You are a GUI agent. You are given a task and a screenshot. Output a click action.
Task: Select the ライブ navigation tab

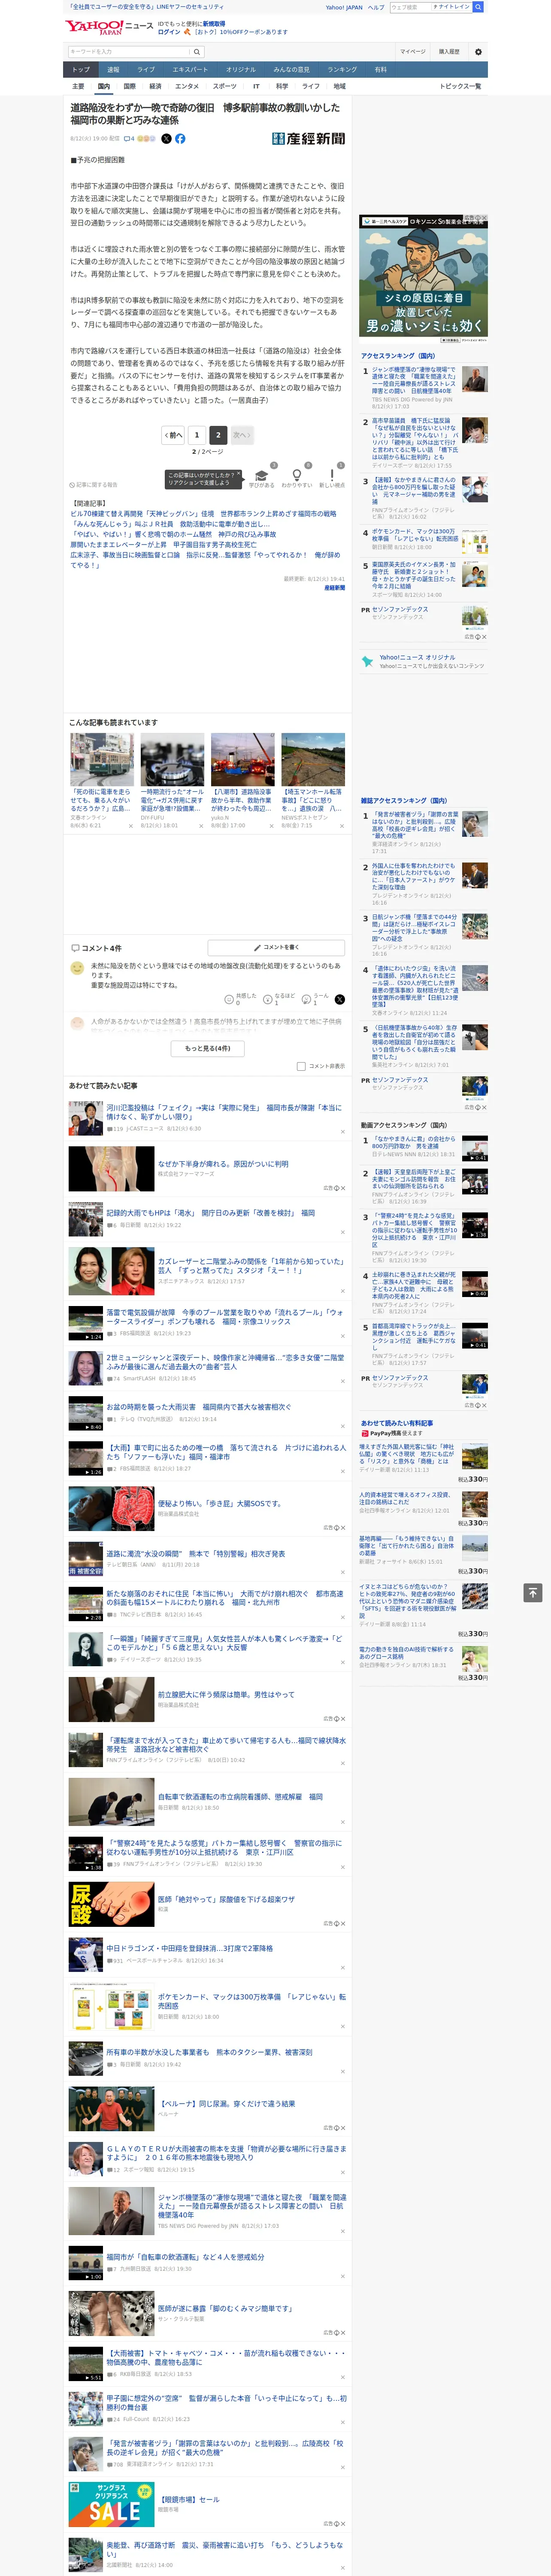[x=146, y=70]
